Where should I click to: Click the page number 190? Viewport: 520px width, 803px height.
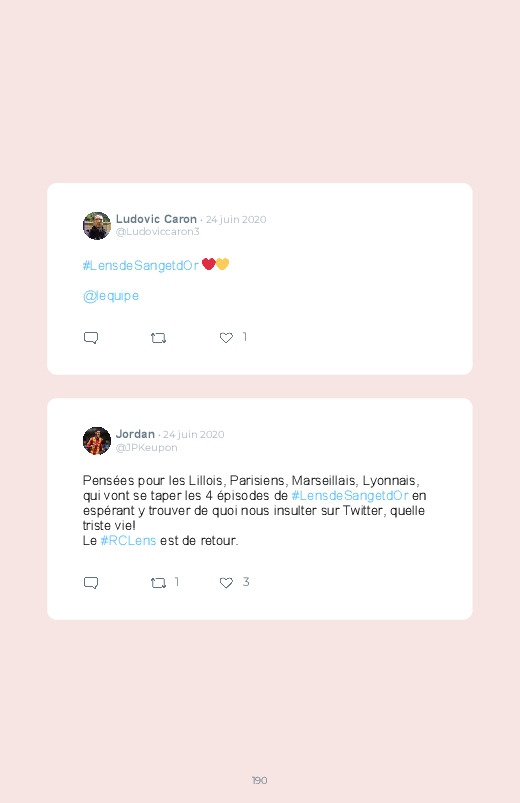tap(259, 780)
